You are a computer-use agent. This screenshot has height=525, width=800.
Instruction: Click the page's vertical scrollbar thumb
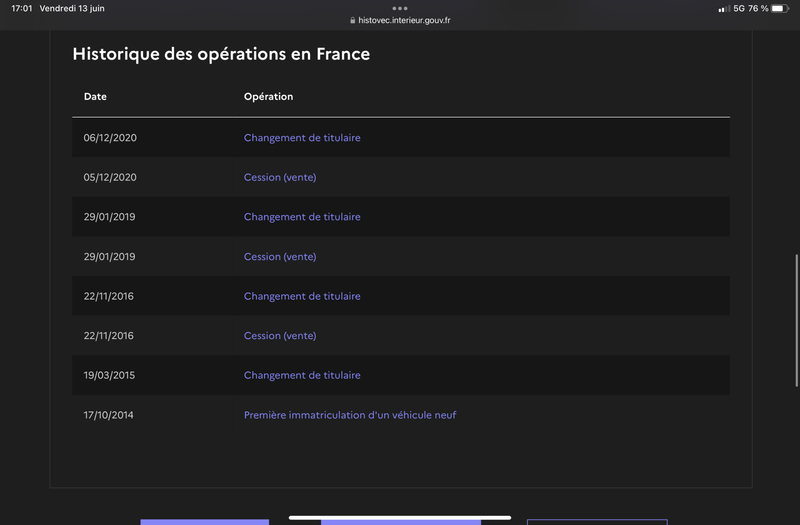796,320
